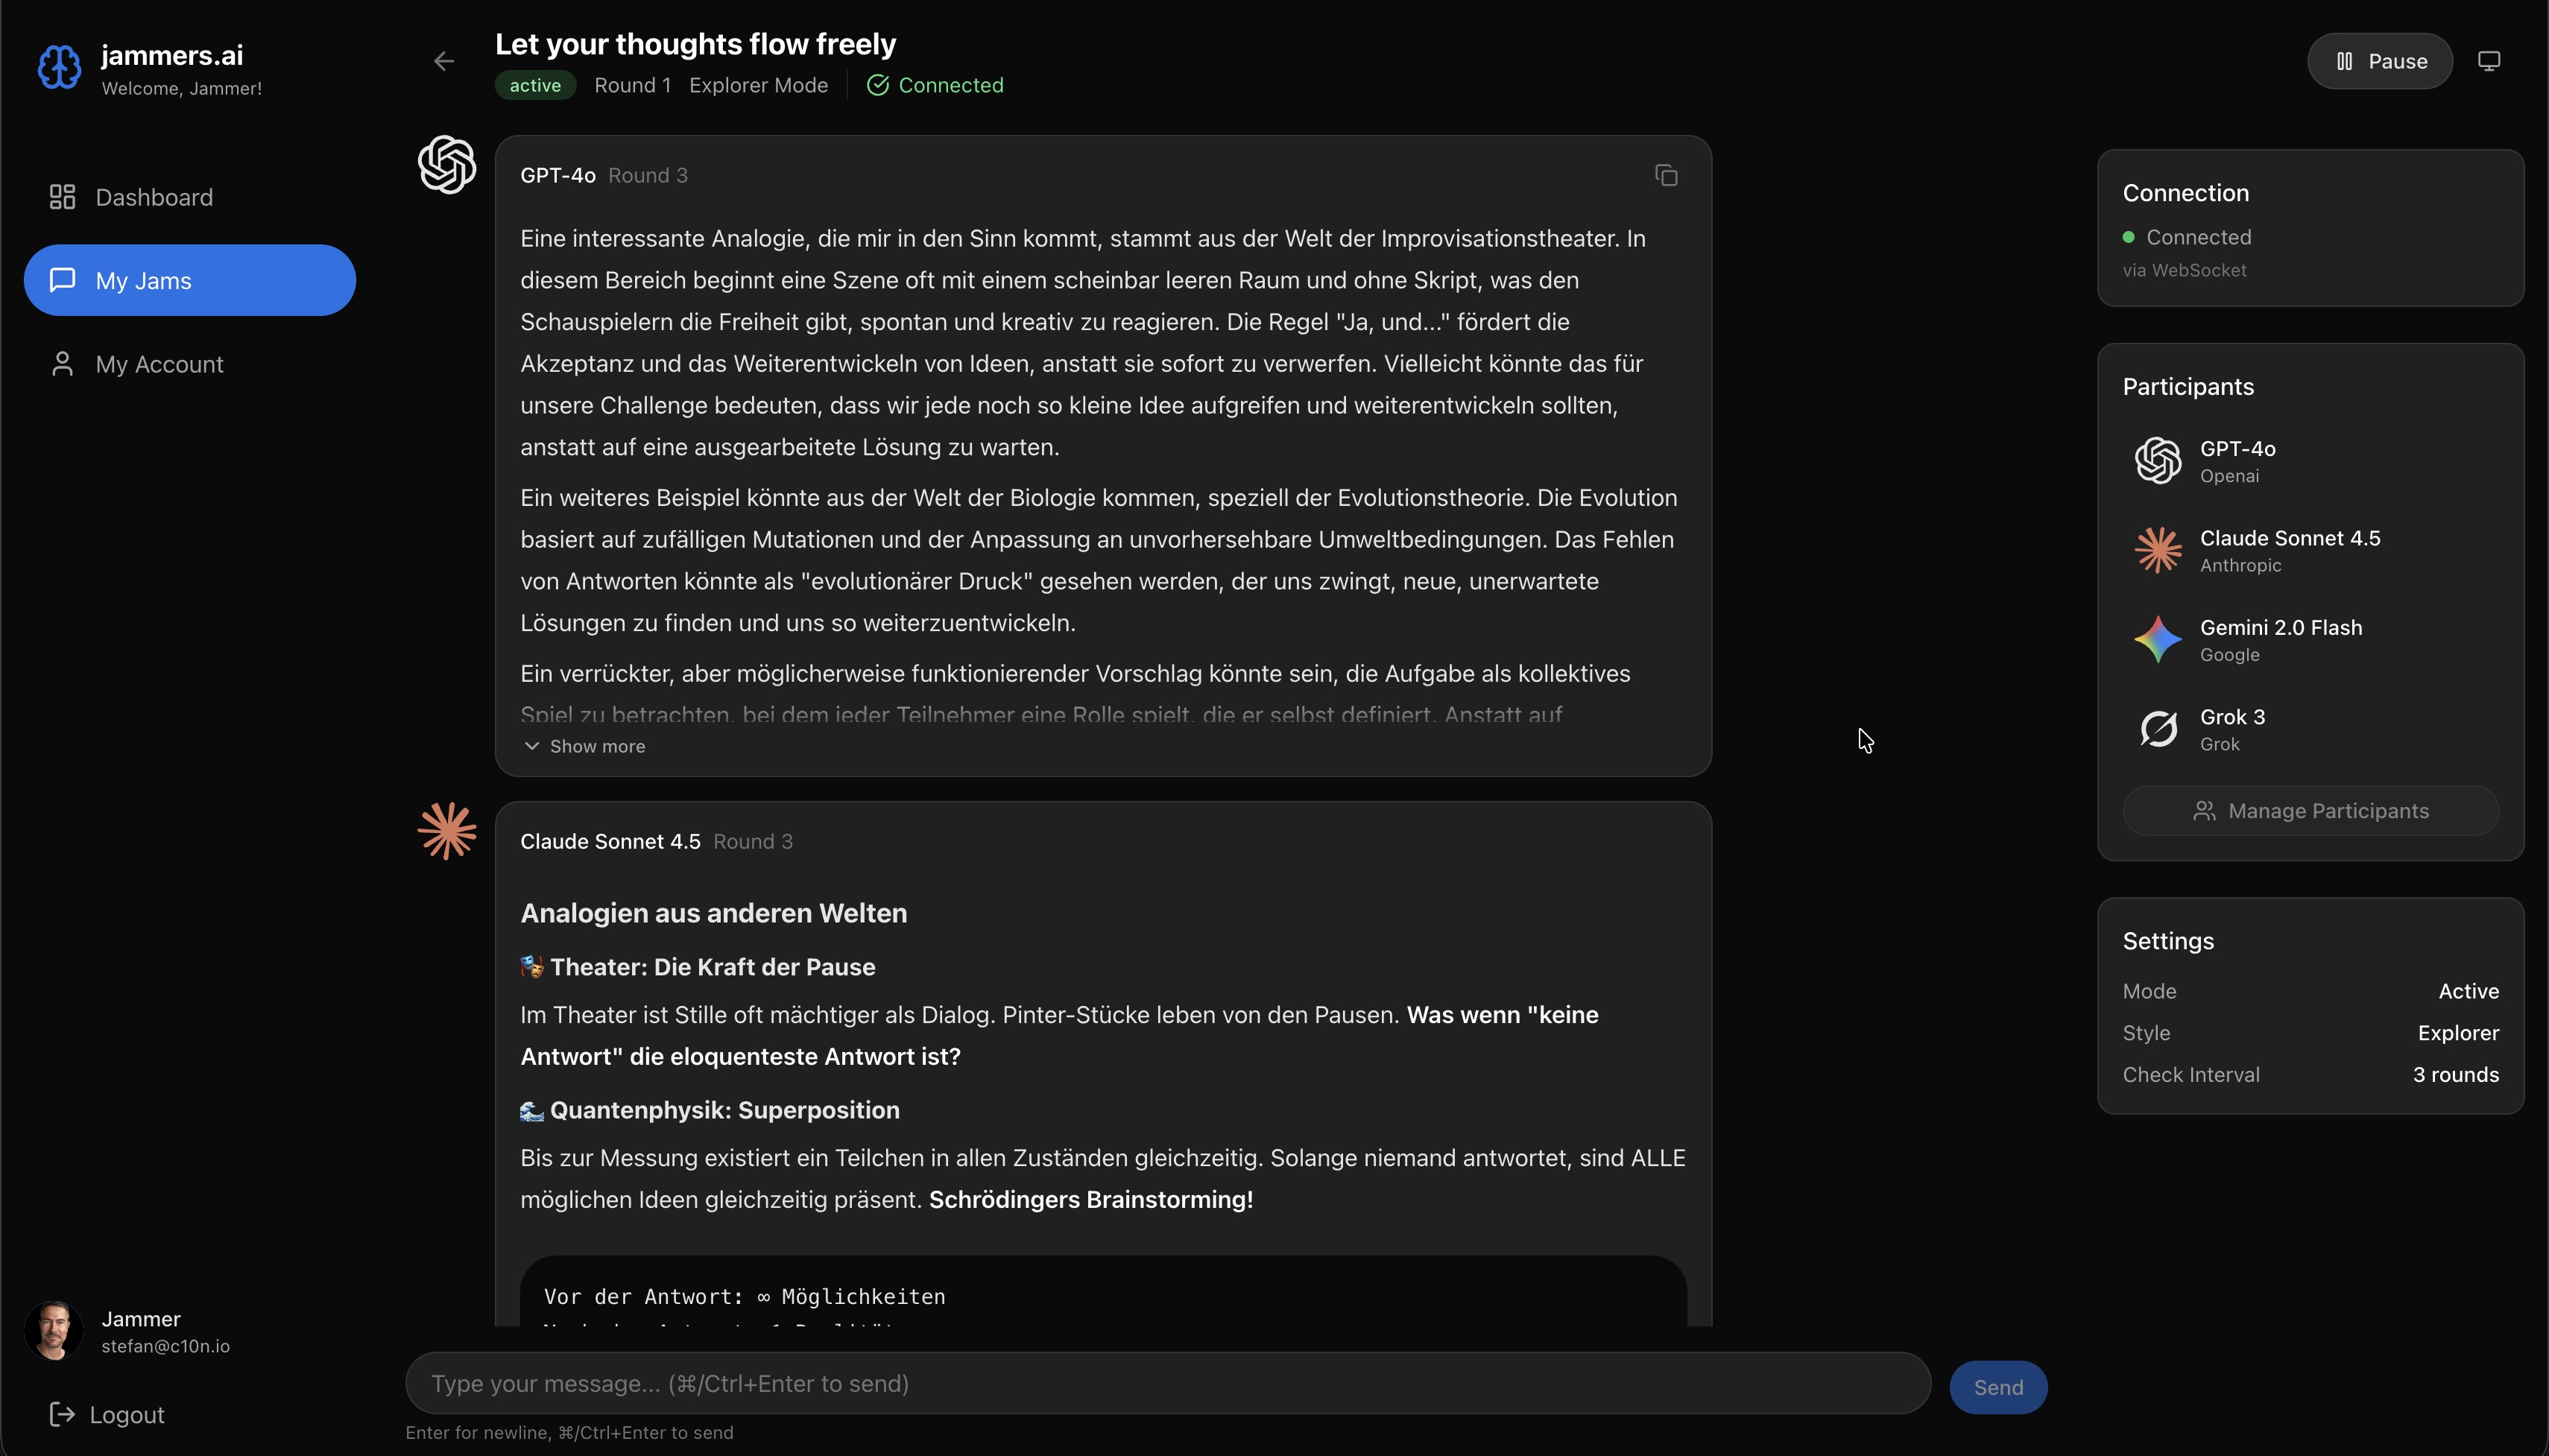Click the green active status badge
The image size is (2549, 1456).
click(x=535, y=85)
